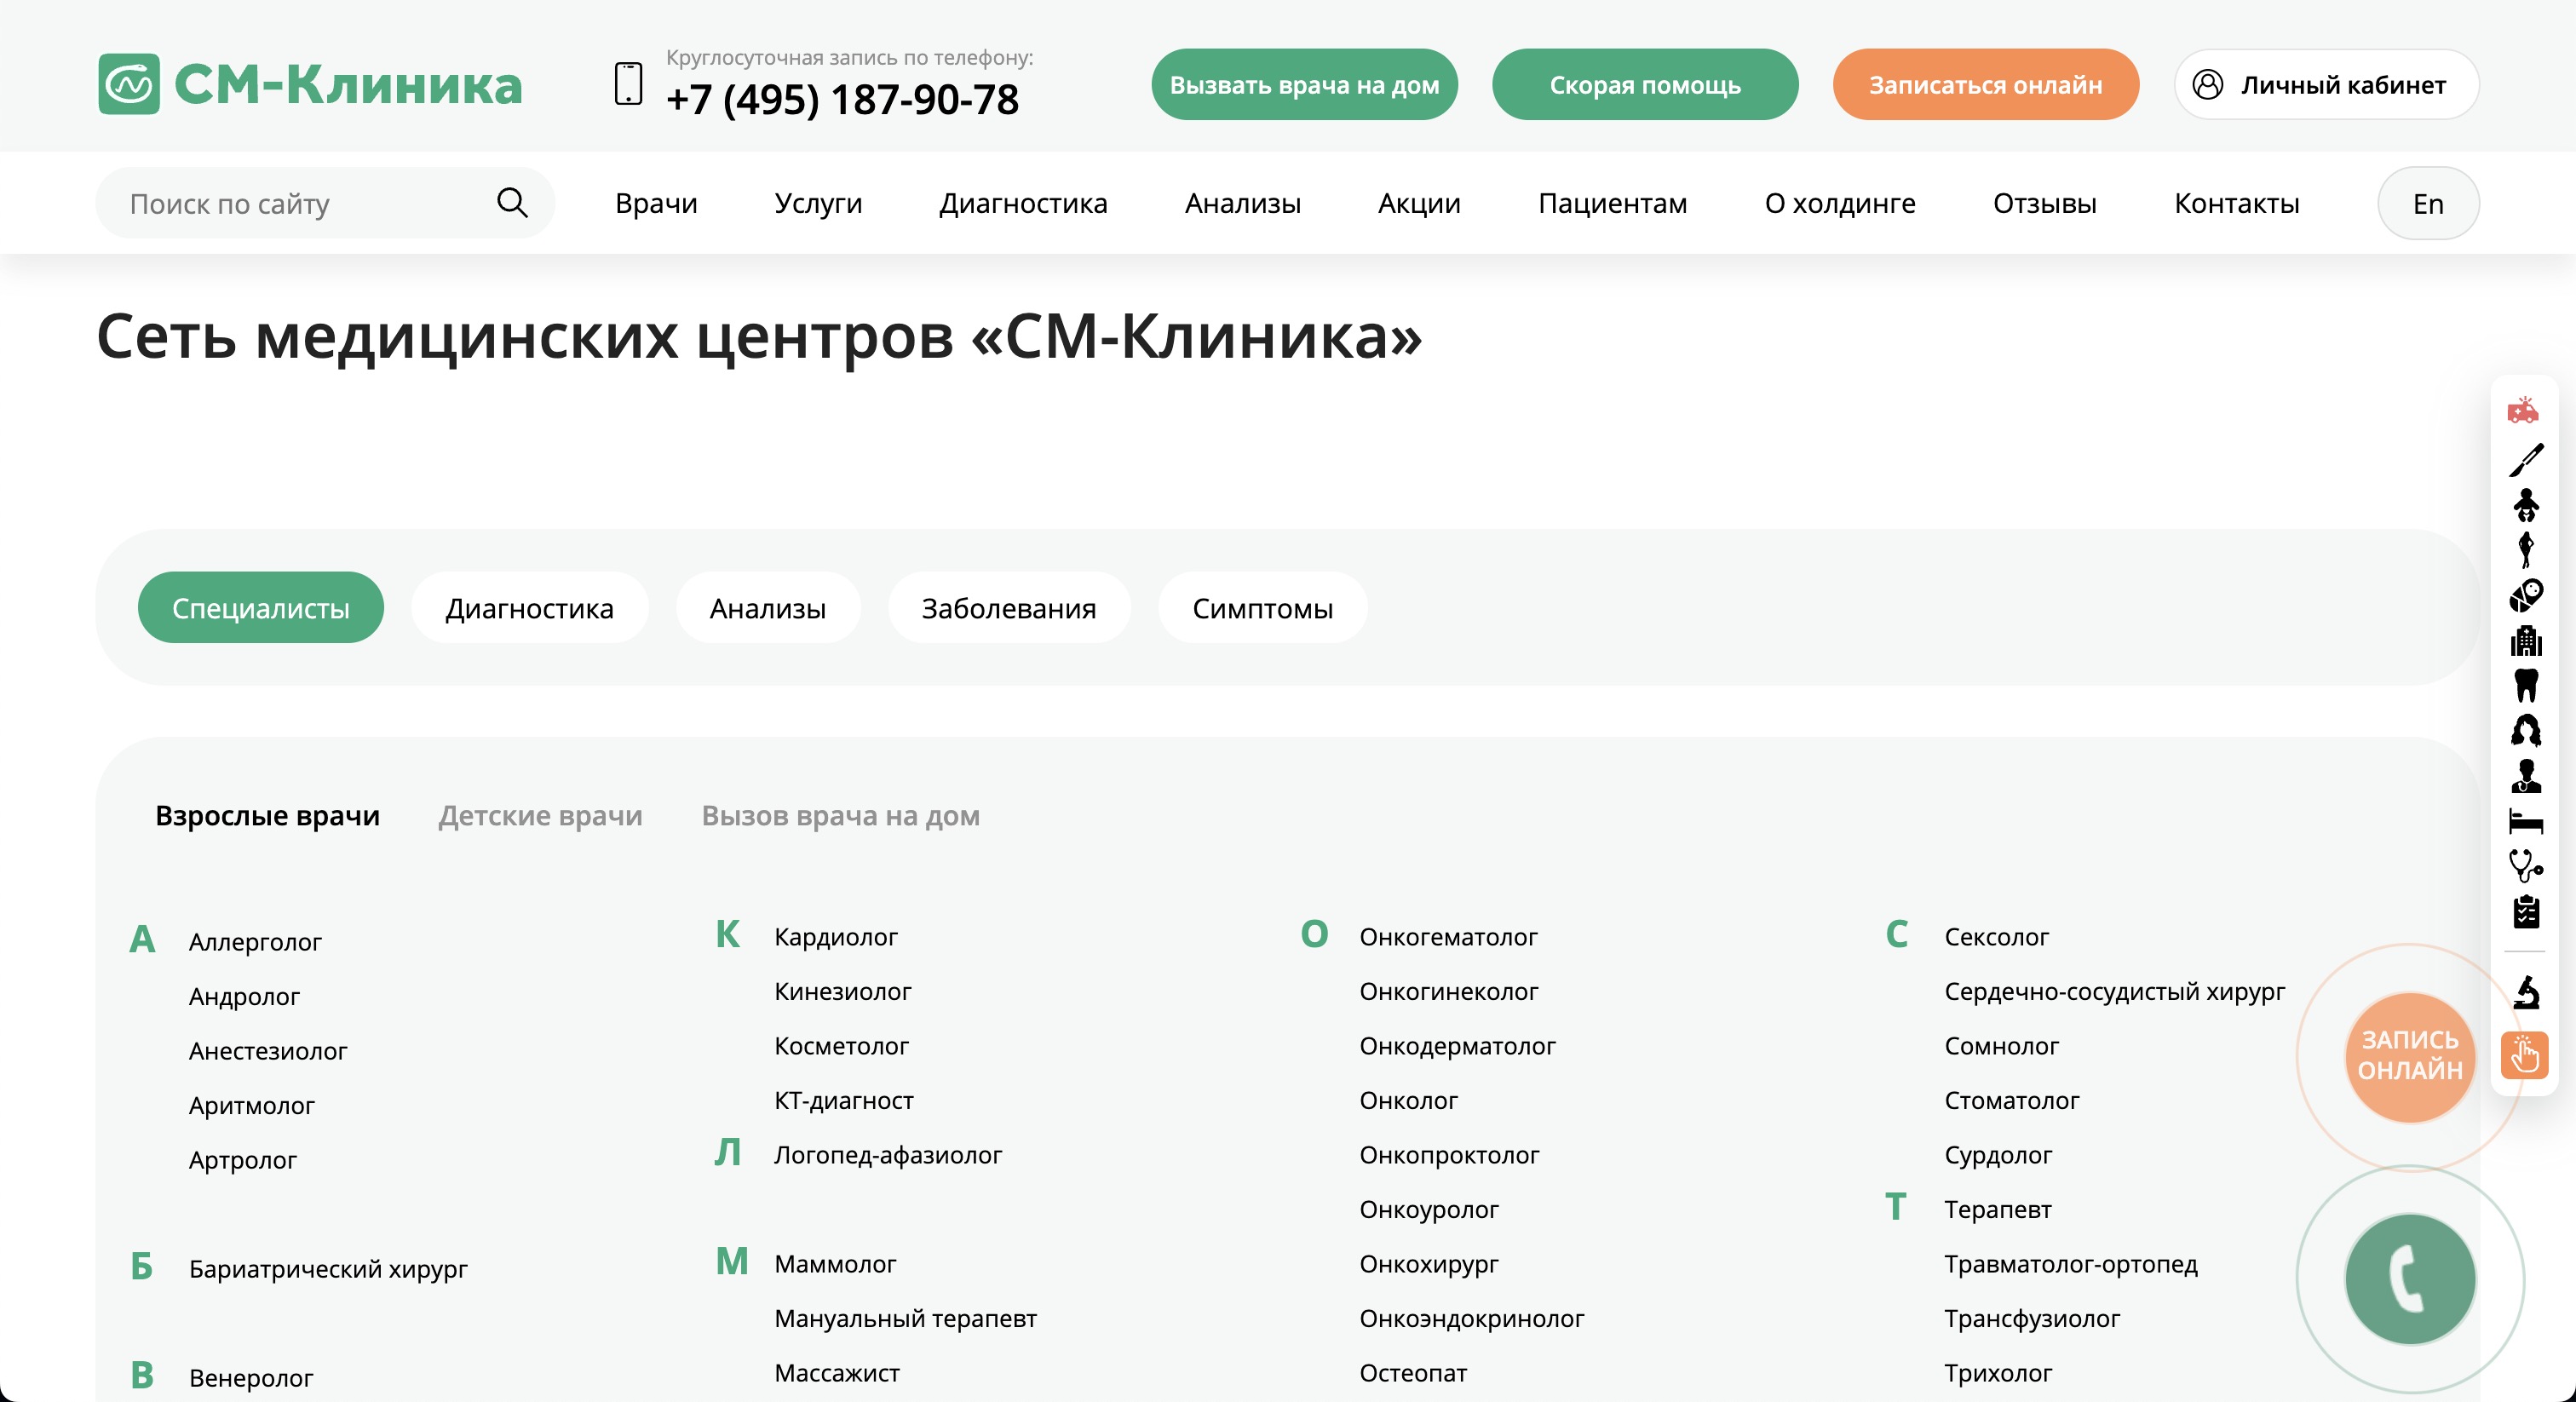Open the Акции menu item
Image resolution: width=2576 pixels, height=1402 pixels.
click(1419, 203)
